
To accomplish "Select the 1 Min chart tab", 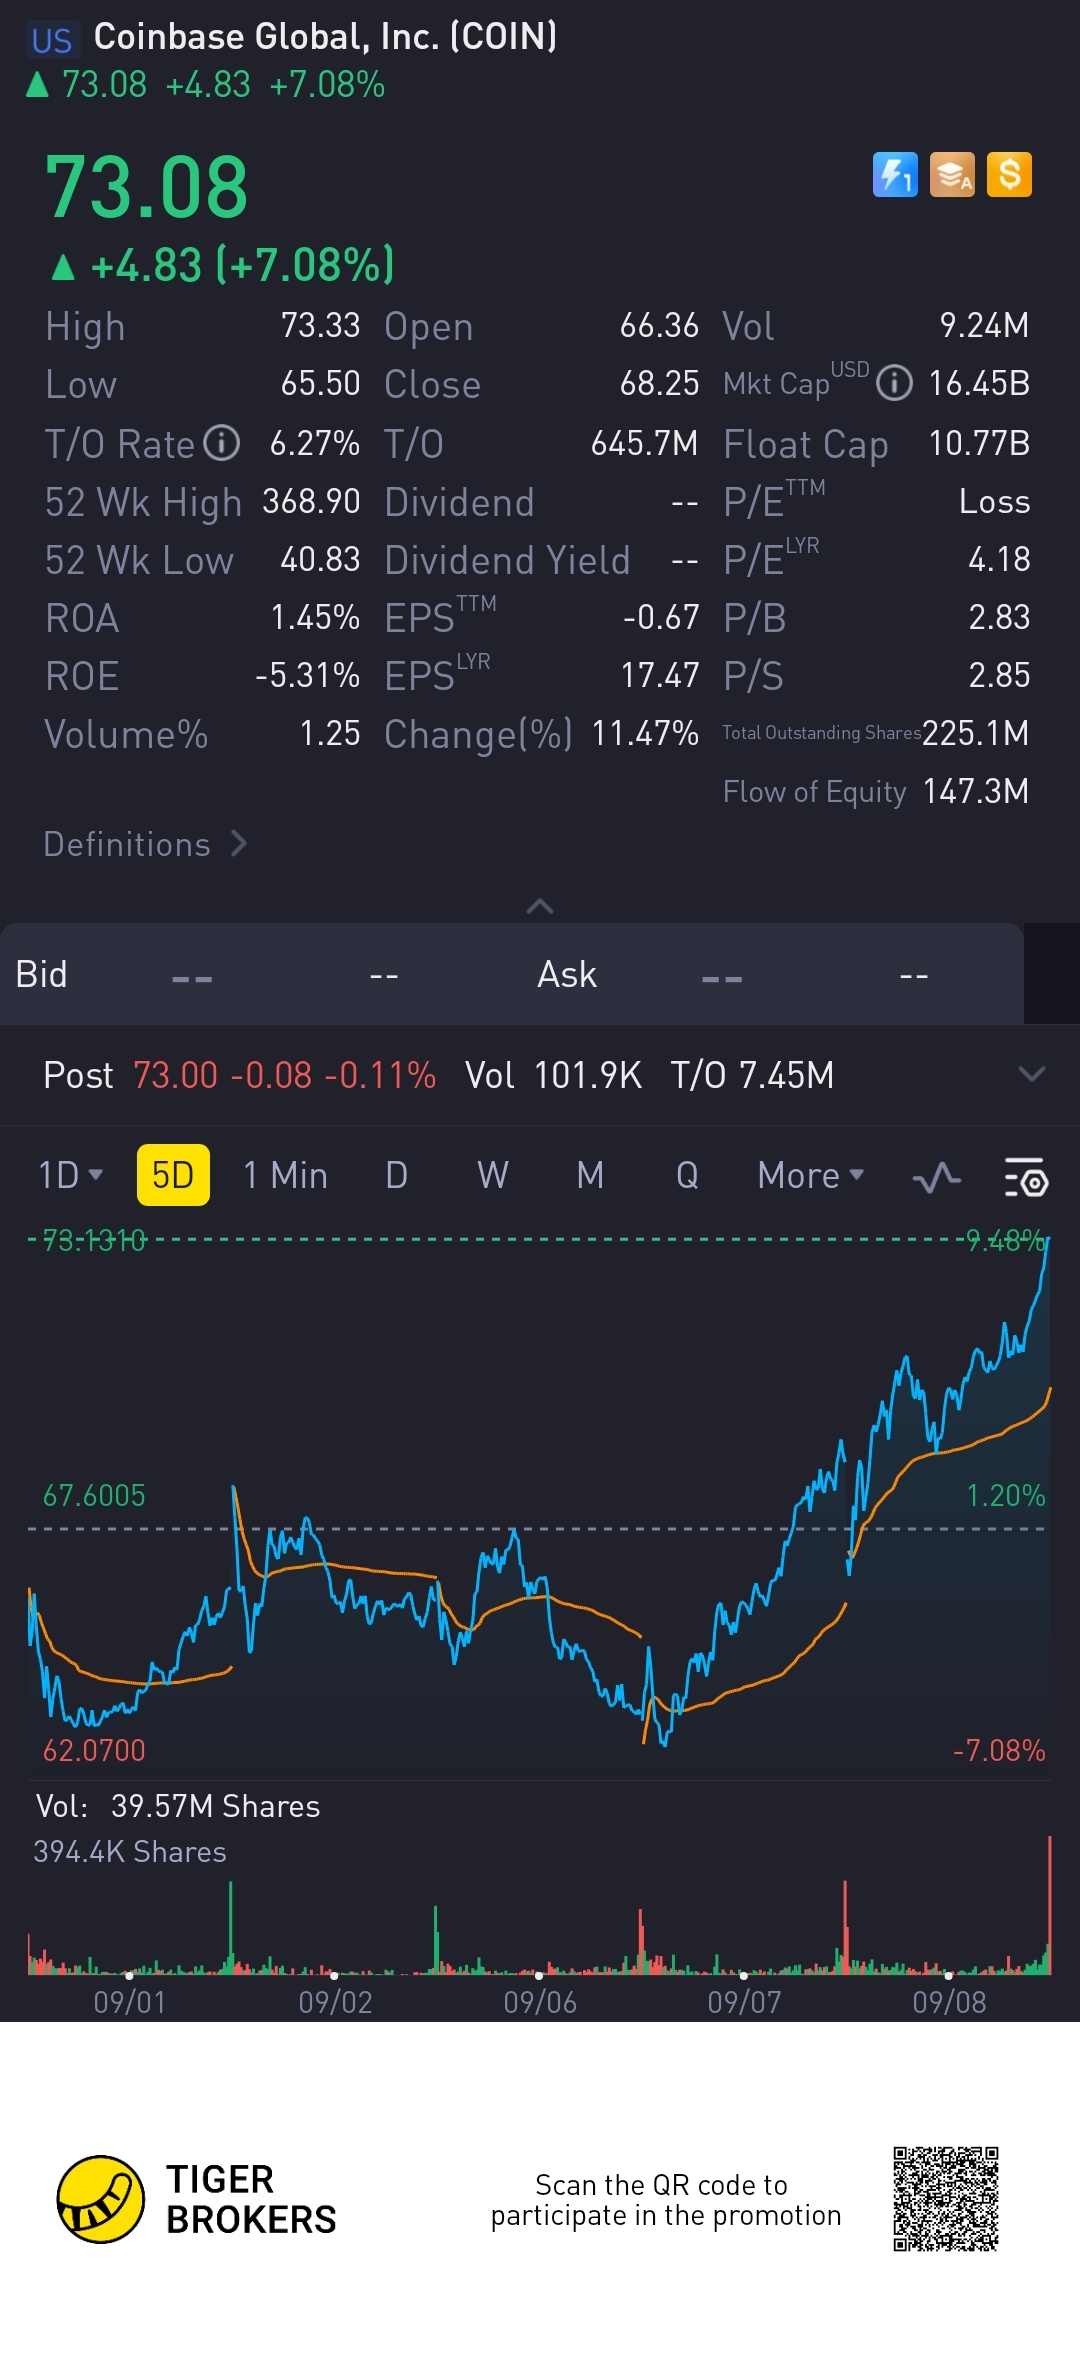I will tap(285, 1175).
